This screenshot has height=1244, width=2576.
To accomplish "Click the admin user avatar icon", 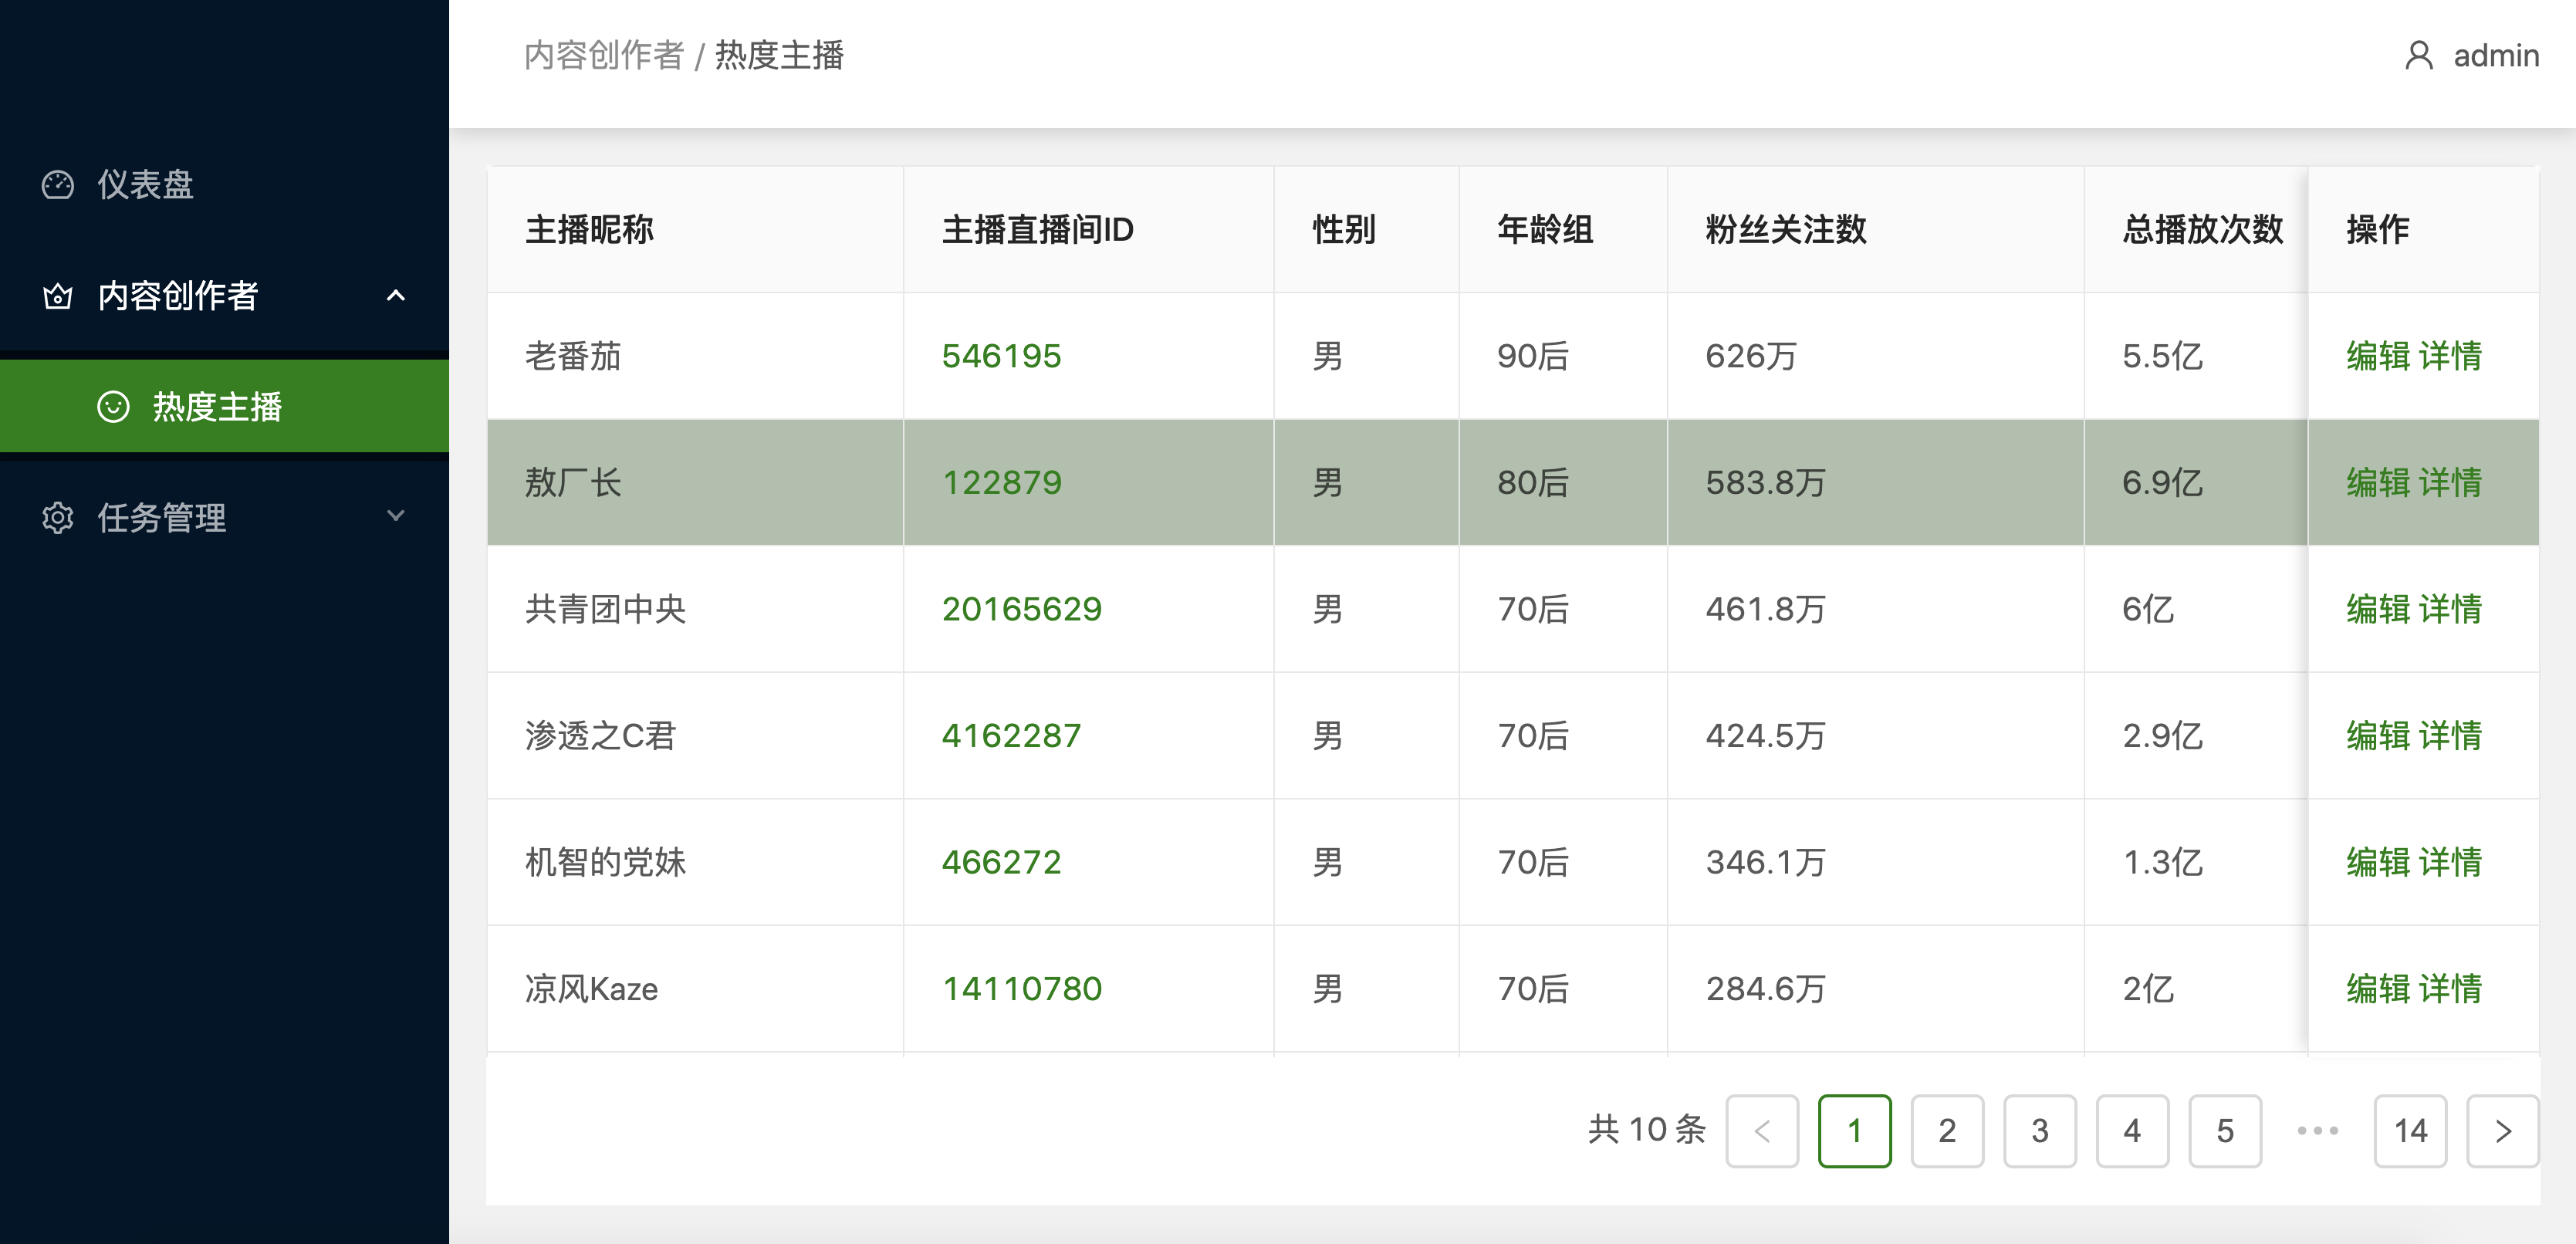I will (2418, 56).
